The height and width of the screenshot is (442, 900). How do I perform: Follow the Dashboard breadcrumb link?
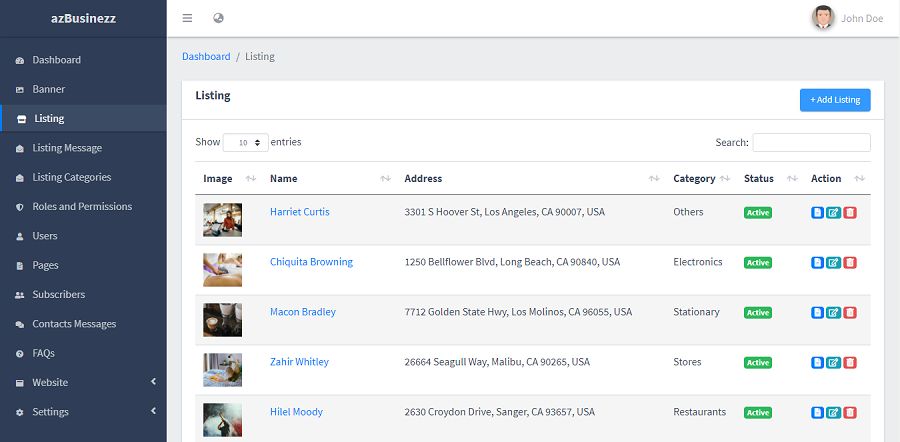point(206,57)
